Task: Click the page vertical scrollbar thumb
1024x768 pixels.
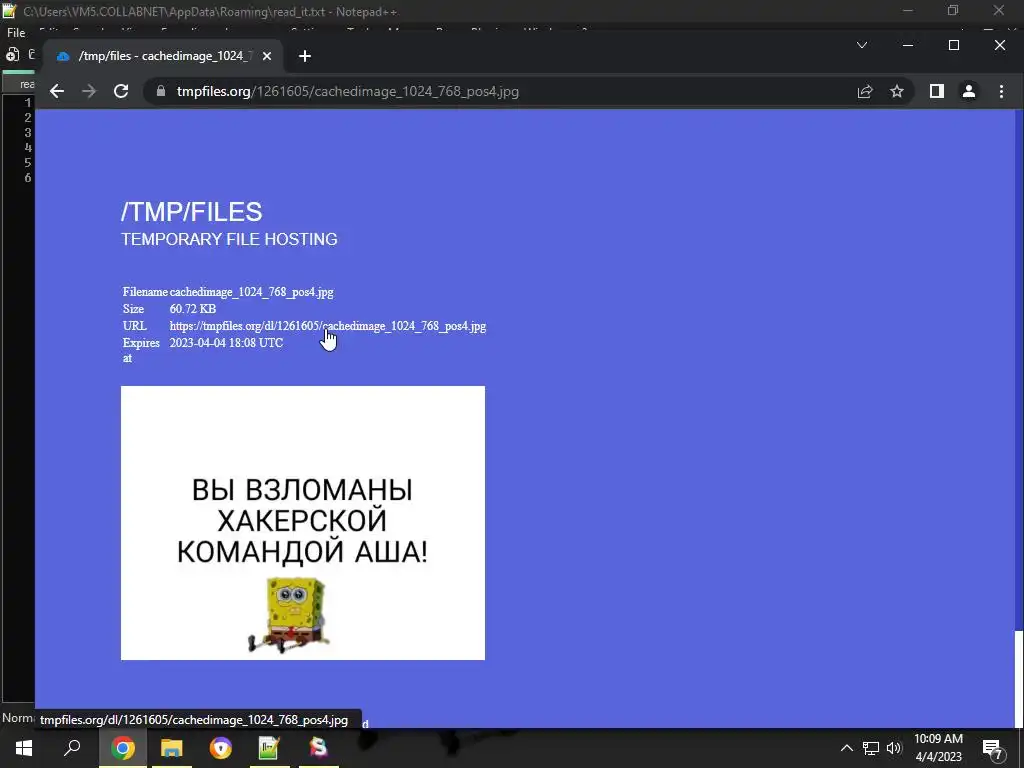Action: click(x=1019, y=678)
